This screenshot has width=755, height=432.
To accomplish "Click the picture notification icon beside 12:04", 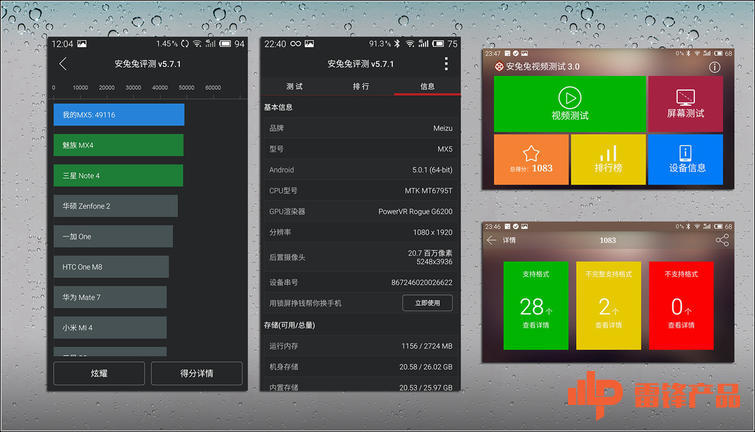I will click(82, 44).
